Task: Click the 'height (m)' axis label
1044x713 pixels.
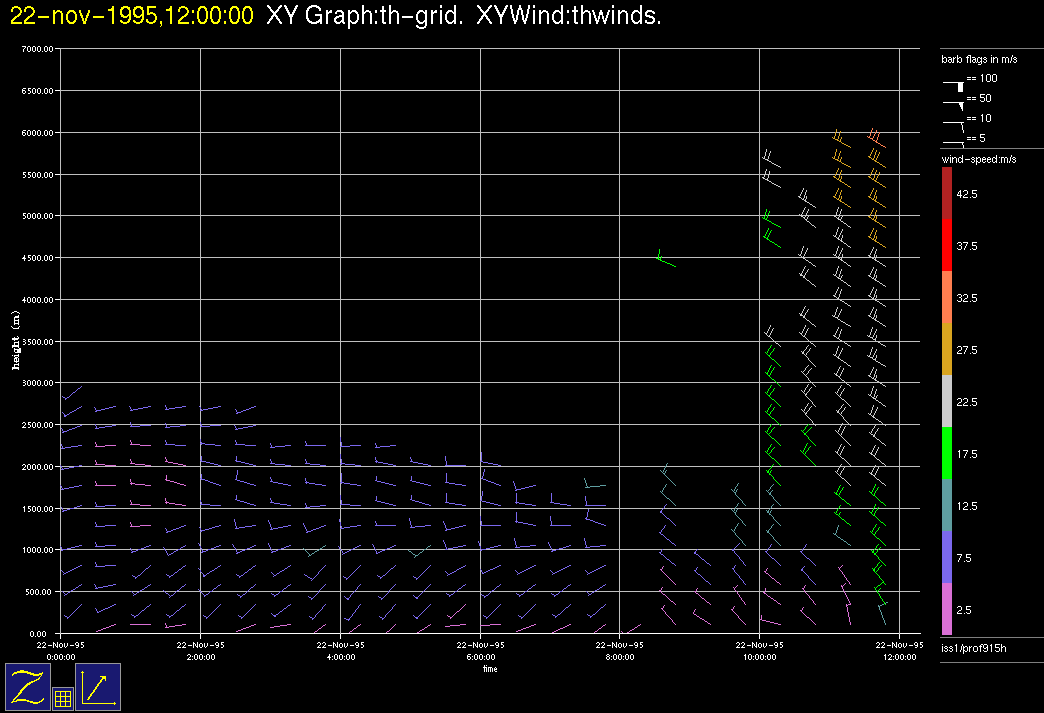Action: (16, 341)
